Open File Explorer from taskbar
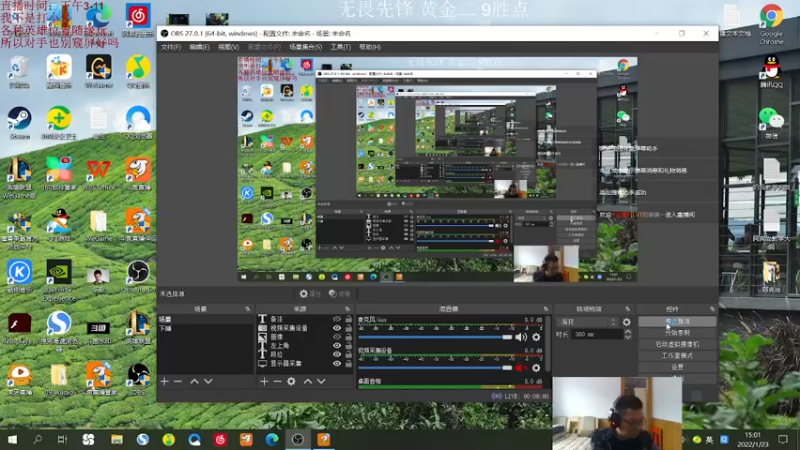The width and height of the screenshot is (800, 450). coord(116,439)
